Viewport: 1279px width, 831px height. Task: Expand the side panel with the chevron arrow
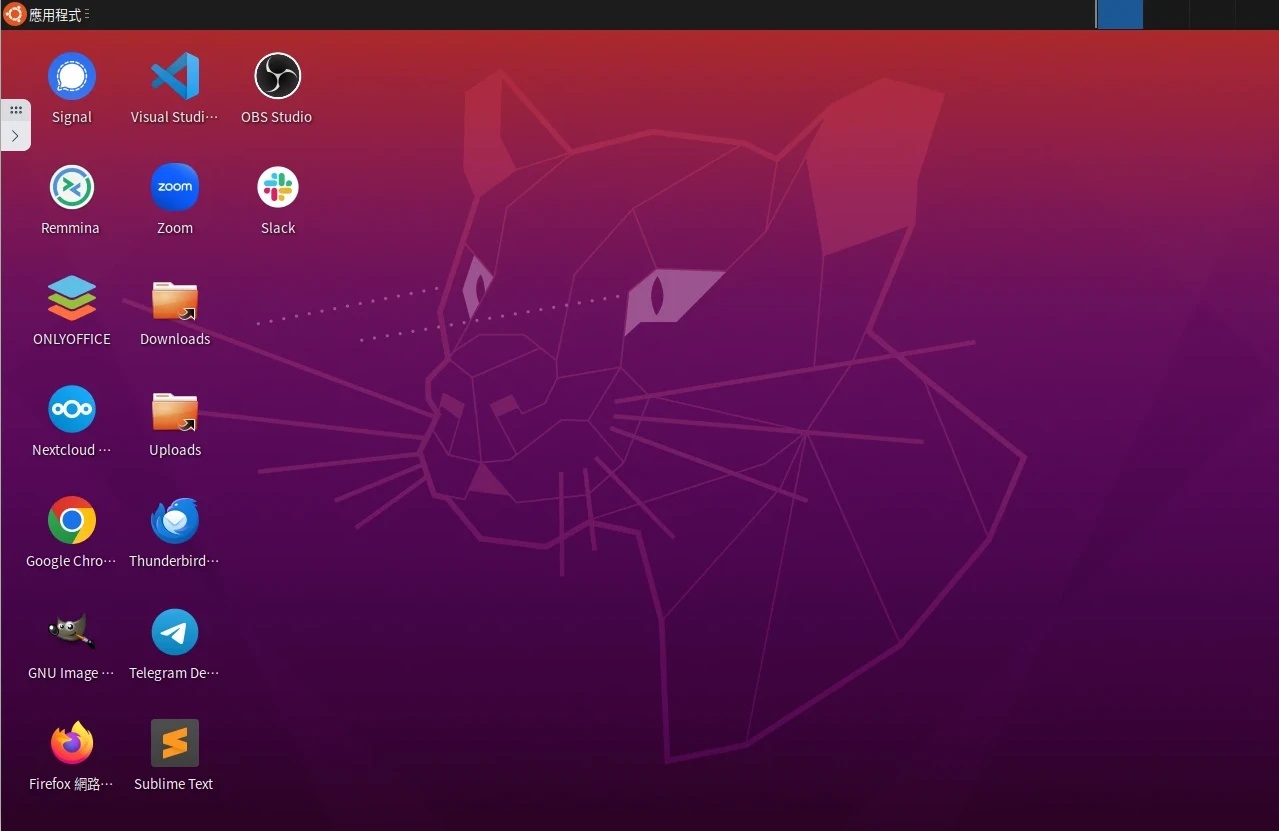tap(15, 136)
